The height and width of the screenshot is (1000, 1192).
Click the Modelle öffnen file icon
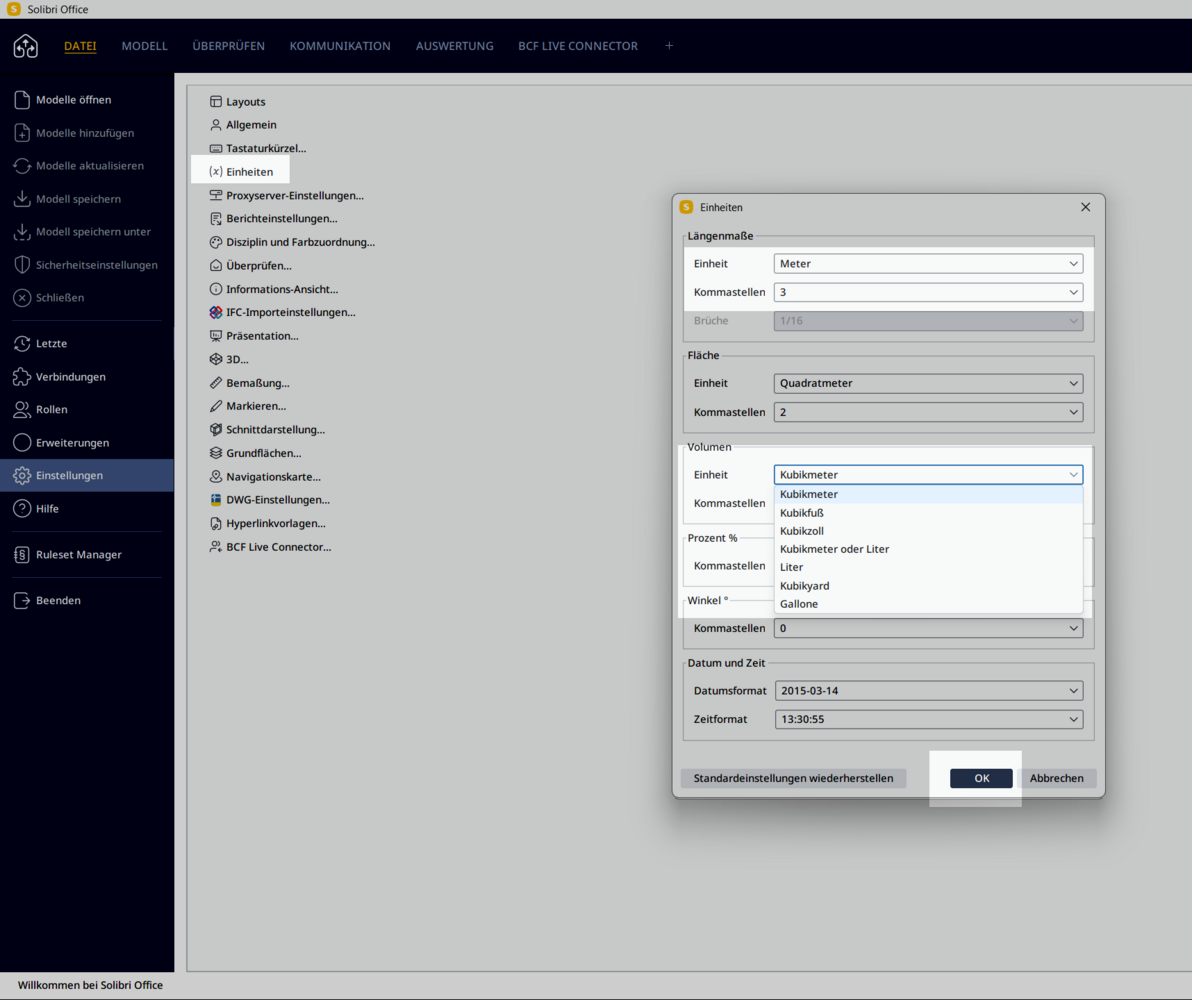[x=22, y=100]
